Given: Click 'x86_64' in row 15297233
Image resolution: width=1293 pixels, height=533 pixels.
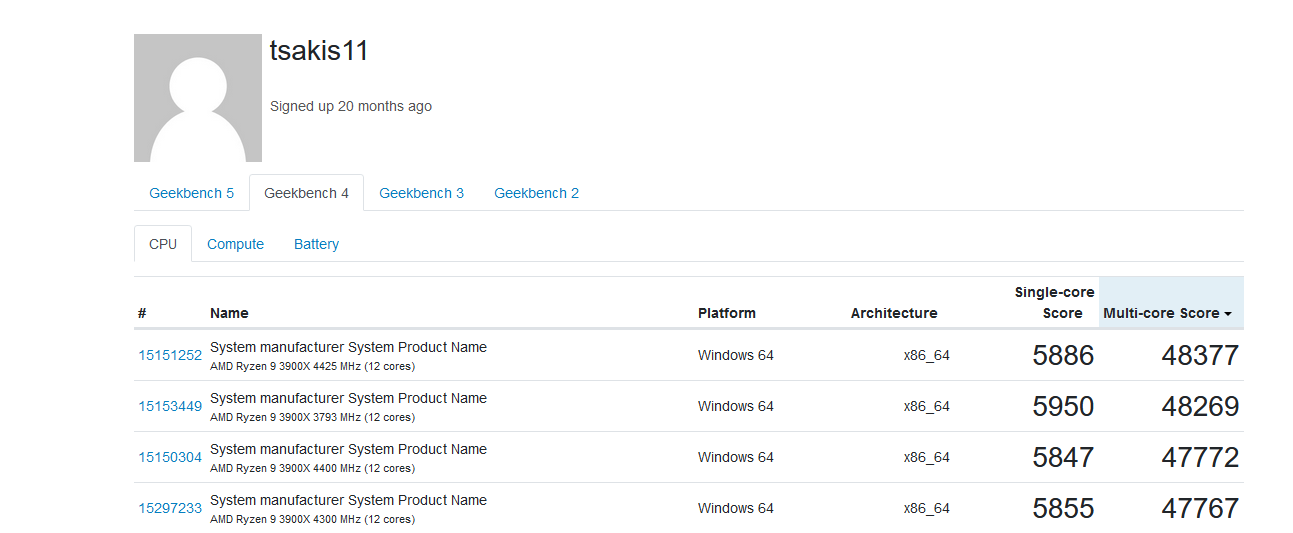Looking at the screenshot, I should tap(927, 508).
